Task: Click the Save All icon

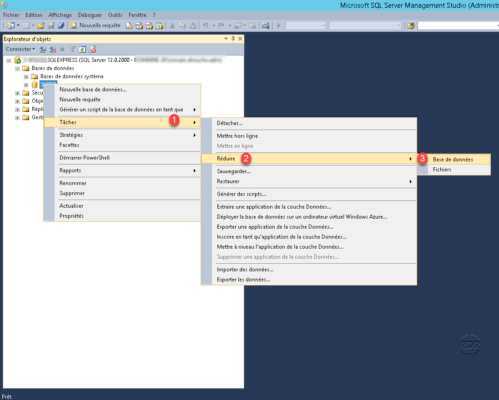Action: tap(61, 26)
